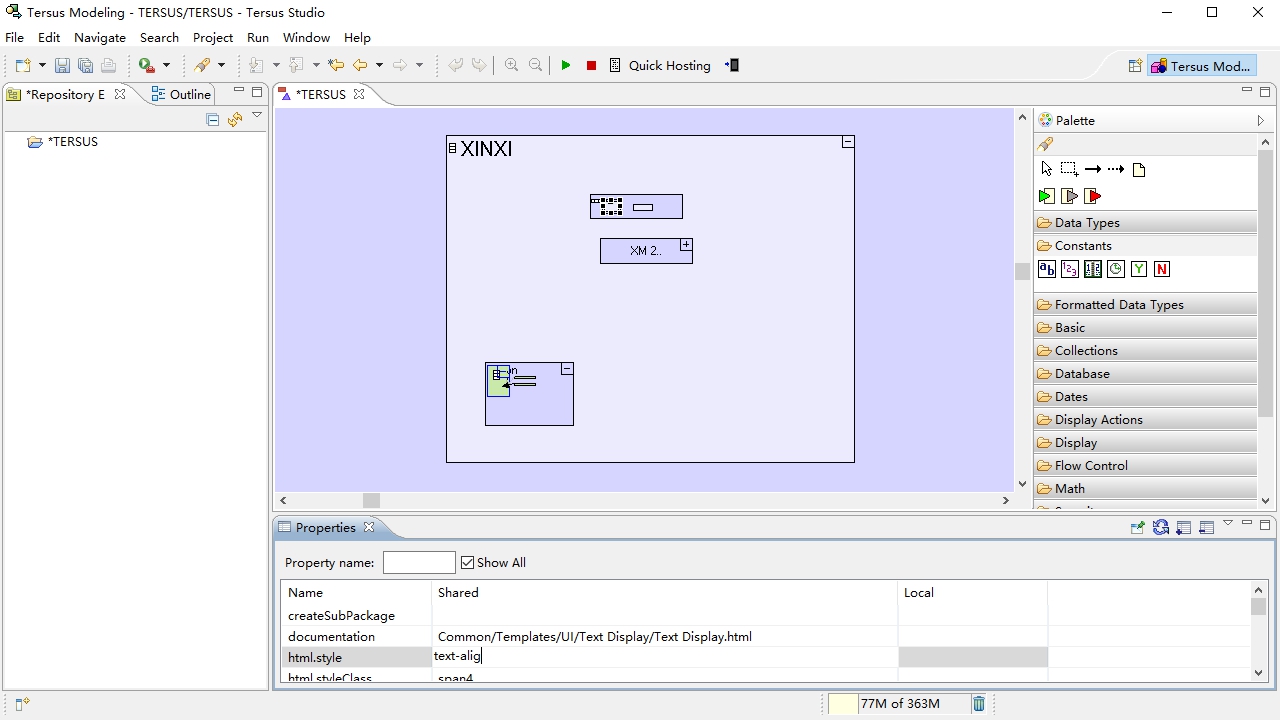Expand the Database palette drawer
This screenshot has width=1280, height=720.
(1145, 373)
